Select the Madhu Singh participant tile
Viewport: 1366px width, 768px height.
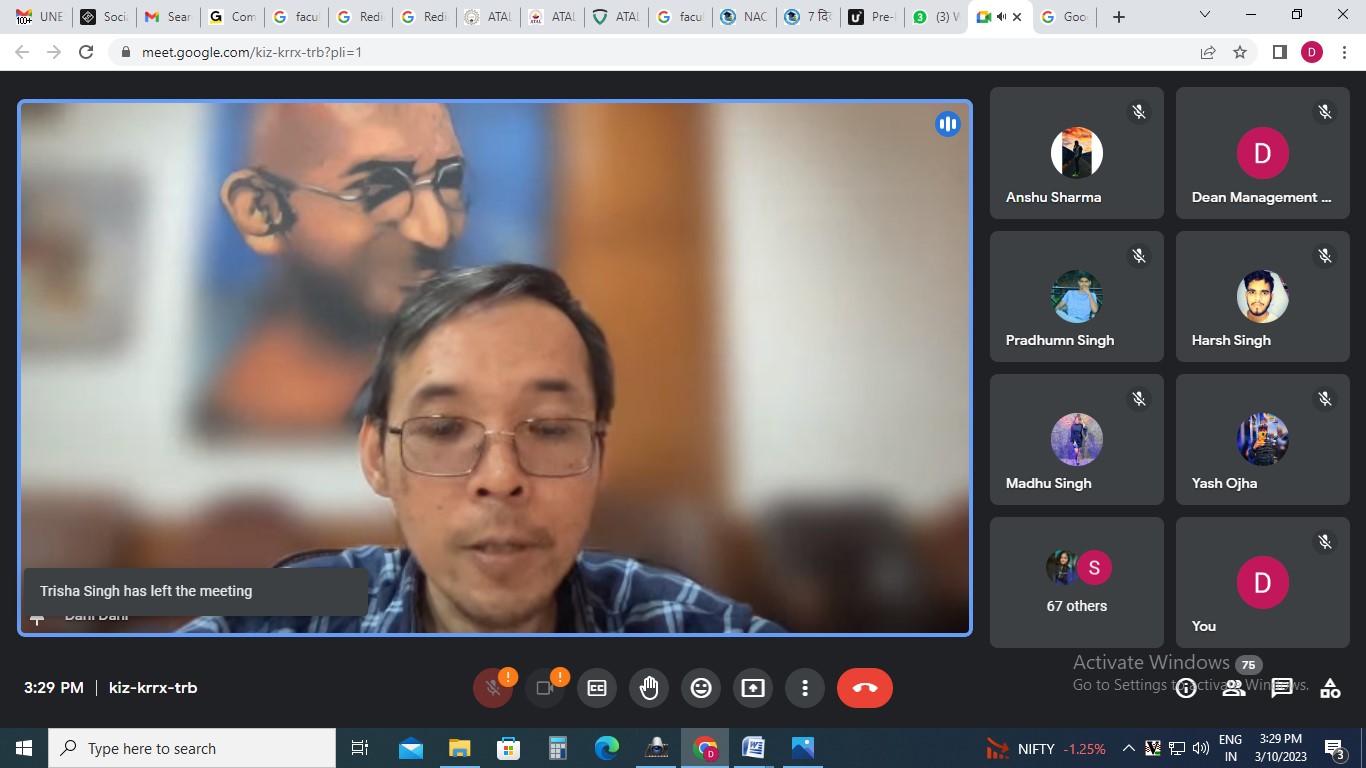click(x=1077, y=439)
